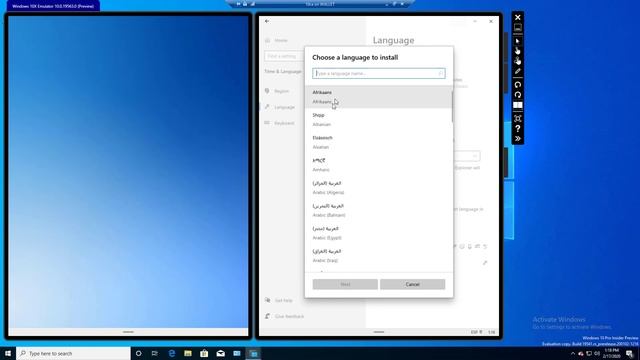
Task: Select single touch input hand tool
Action: 518,51
